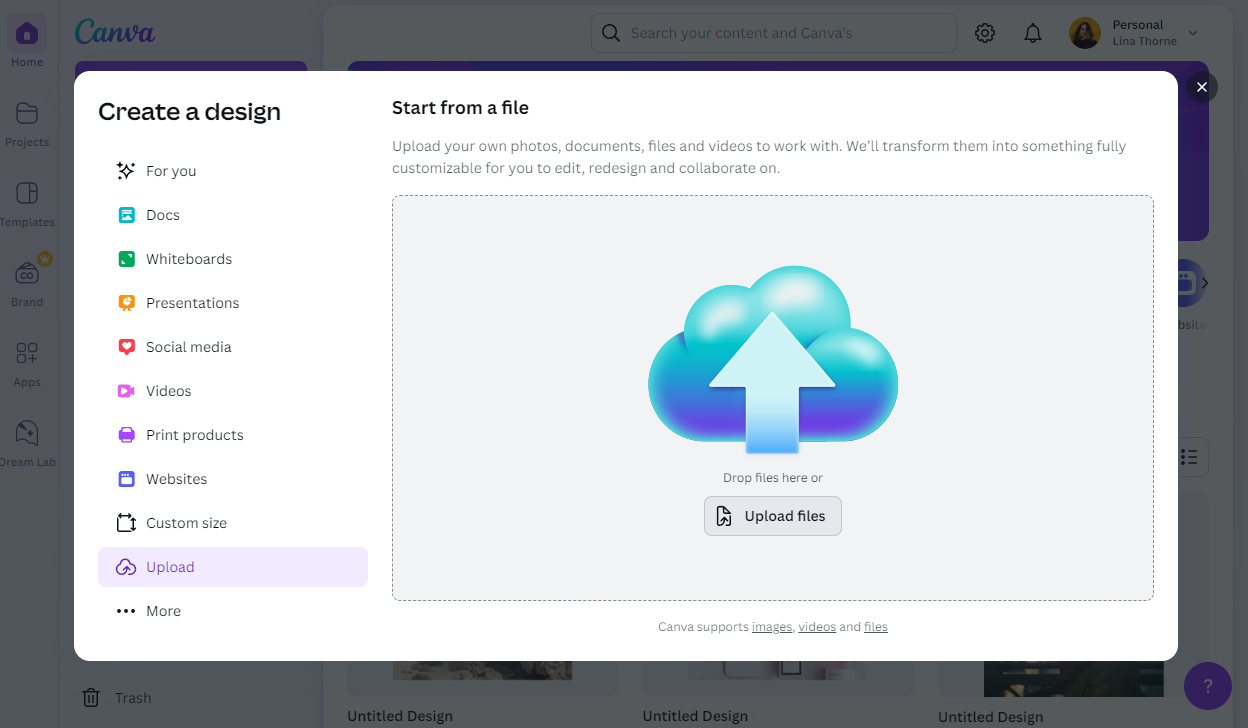Select the Websites category
Image resolution: width=1248 pixels, height=728 pixels.
coord(233,479)
